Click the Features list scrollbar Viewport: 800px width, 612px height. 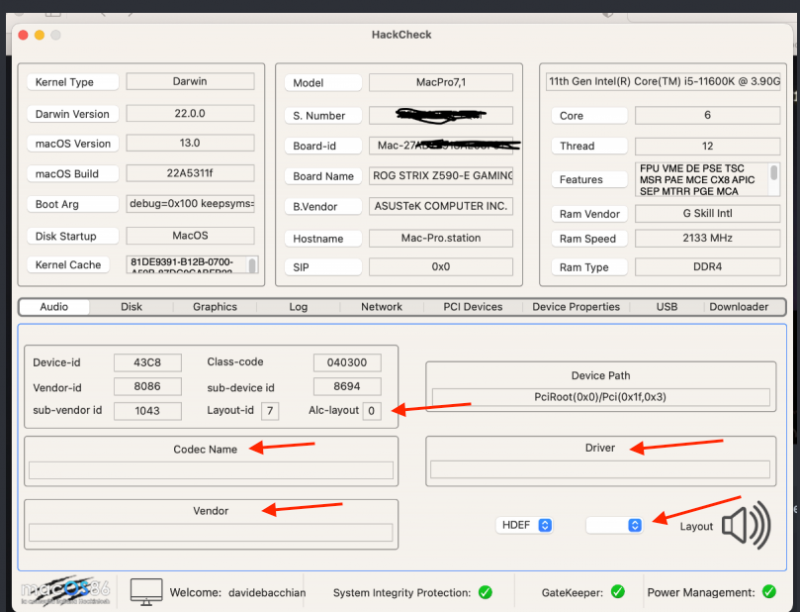(774, 179)
